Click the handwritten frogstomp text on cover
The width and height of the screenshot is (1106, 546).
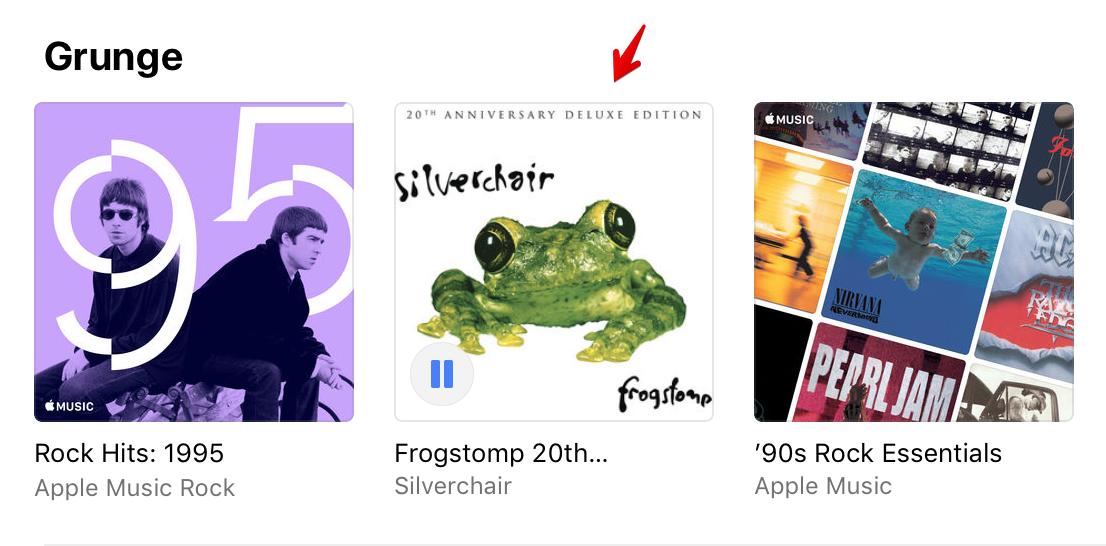point(664,395)
